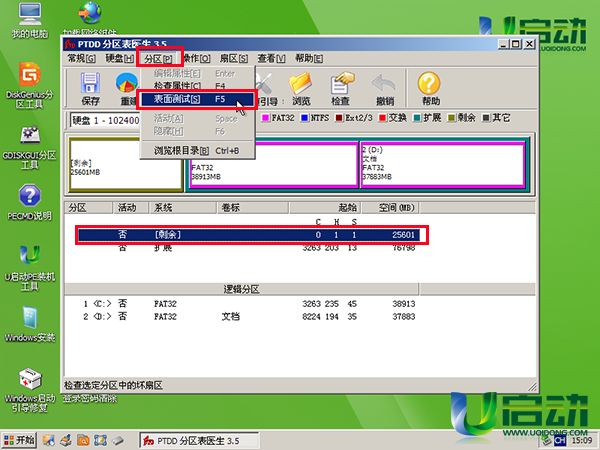Screen dimensions: 600x450
Task: Click the 卷标 column header
Action: coord(253,208)
